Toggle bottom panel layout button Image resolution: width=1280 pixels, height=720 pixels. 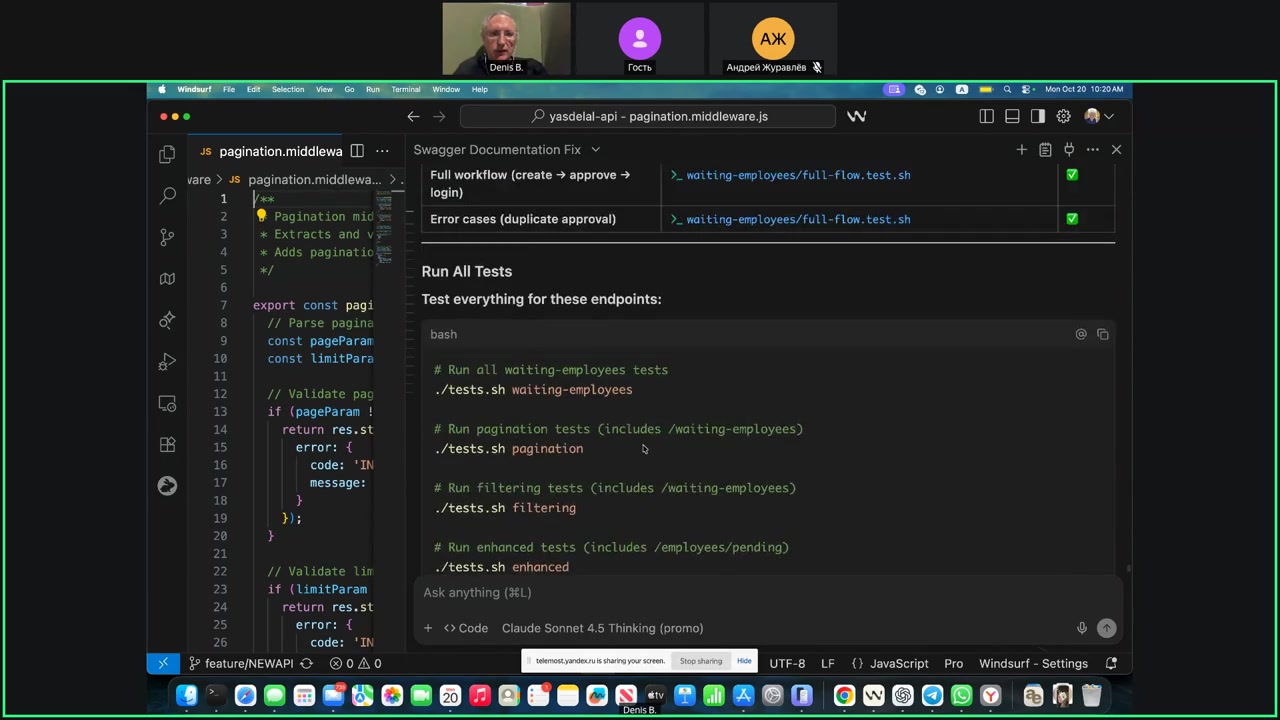tap(1012, 116)
